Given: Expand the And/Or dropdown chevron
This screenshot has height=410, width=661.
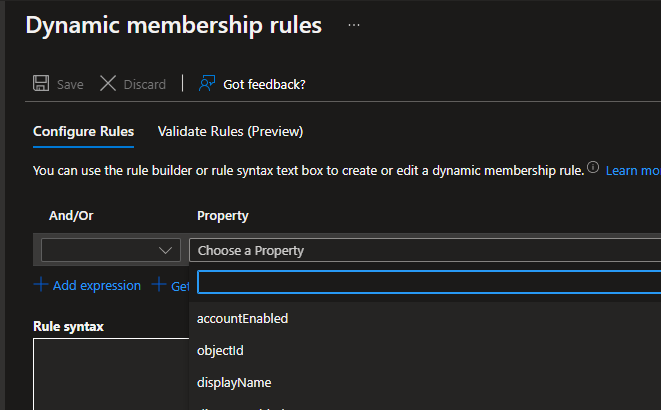Looking at the screenshot, I should tap(166, 250).
